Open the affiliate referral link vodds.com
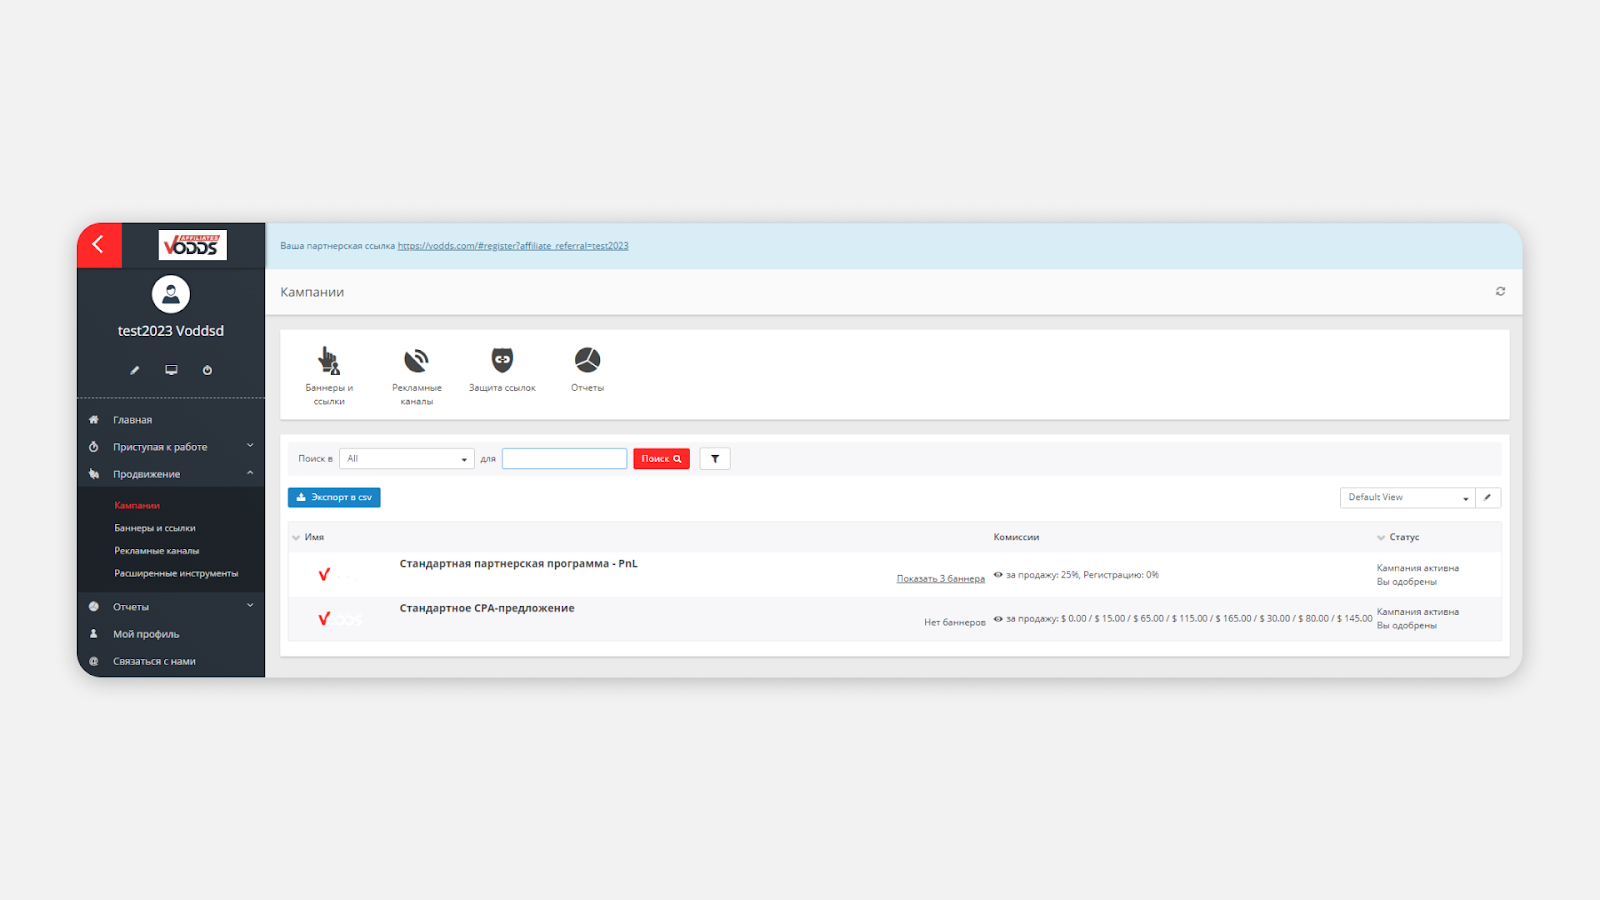The height and width of the screenshot is (900, 1600). tap(513, 246)
